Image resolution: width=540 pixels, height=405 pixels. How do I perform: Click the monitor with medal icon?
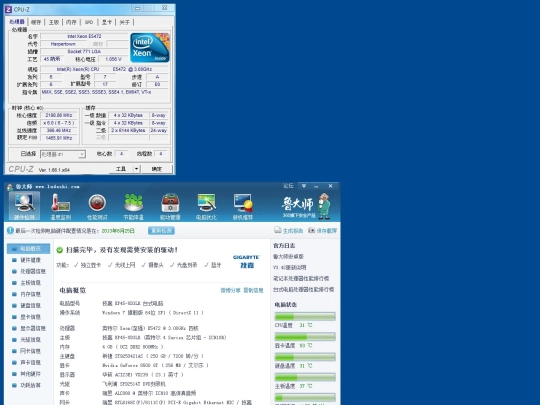click(243, 202)
